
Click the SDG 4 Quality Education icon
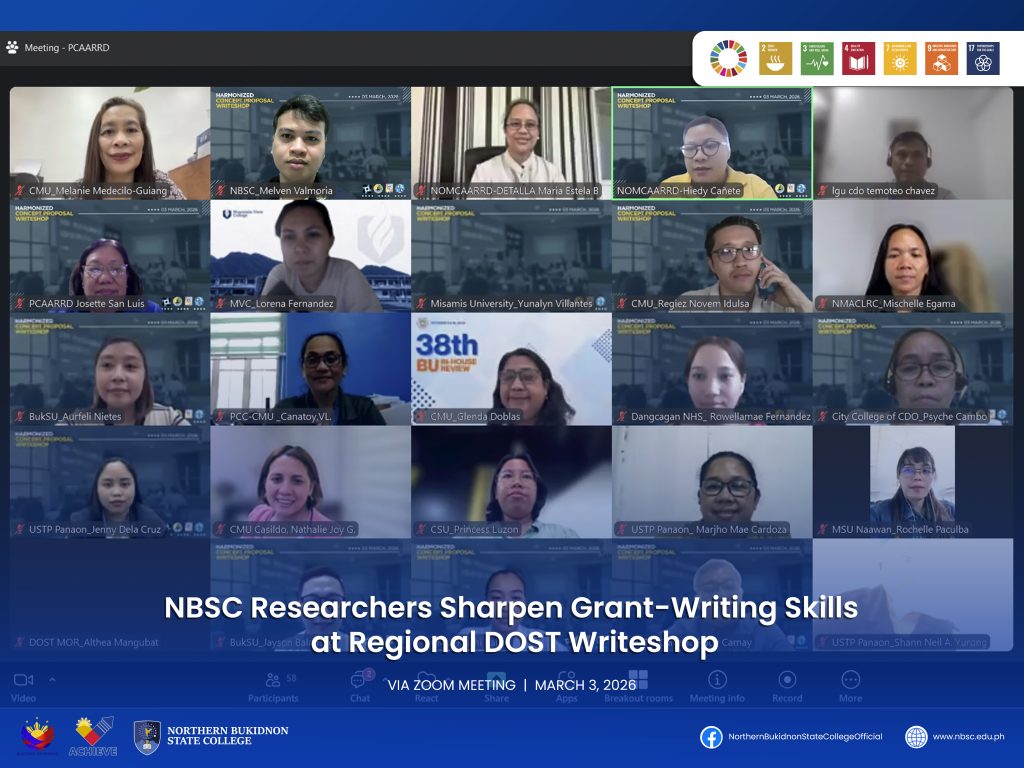(858, 58)
